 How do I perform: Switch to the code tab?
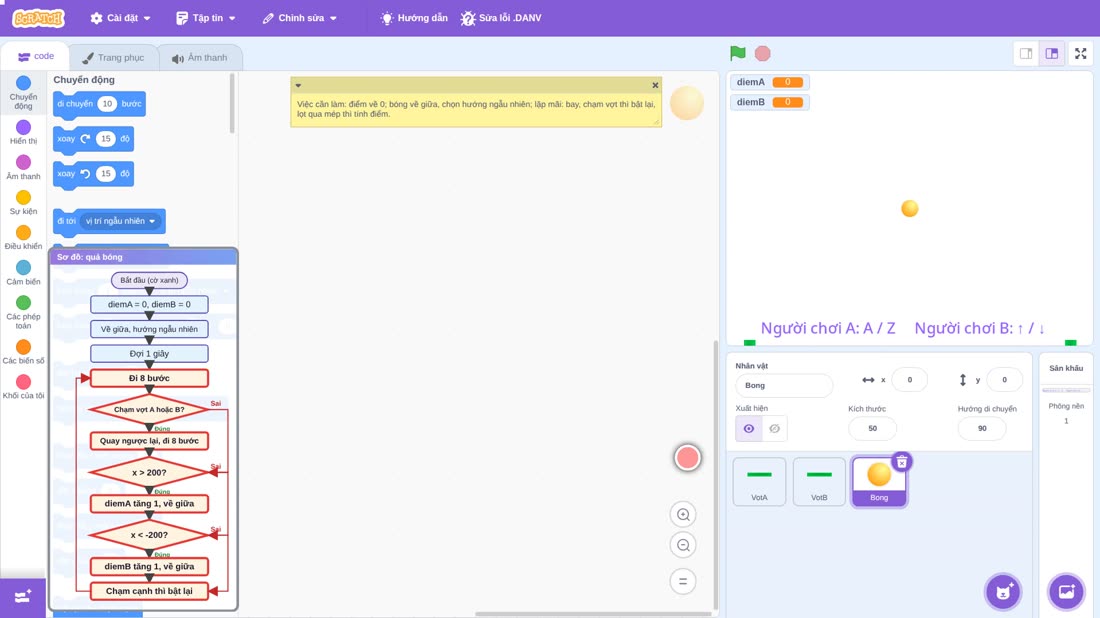[36, 56]
